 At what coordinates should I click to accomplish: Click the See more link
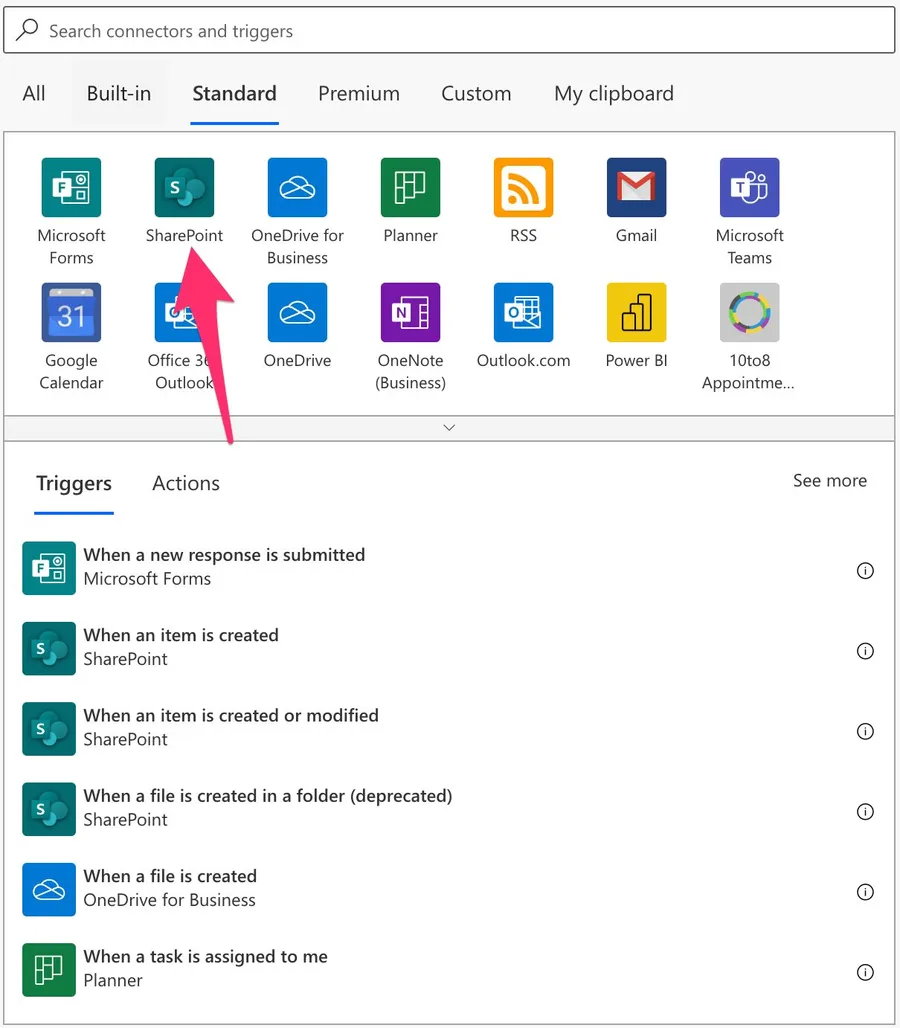[829, 481]
